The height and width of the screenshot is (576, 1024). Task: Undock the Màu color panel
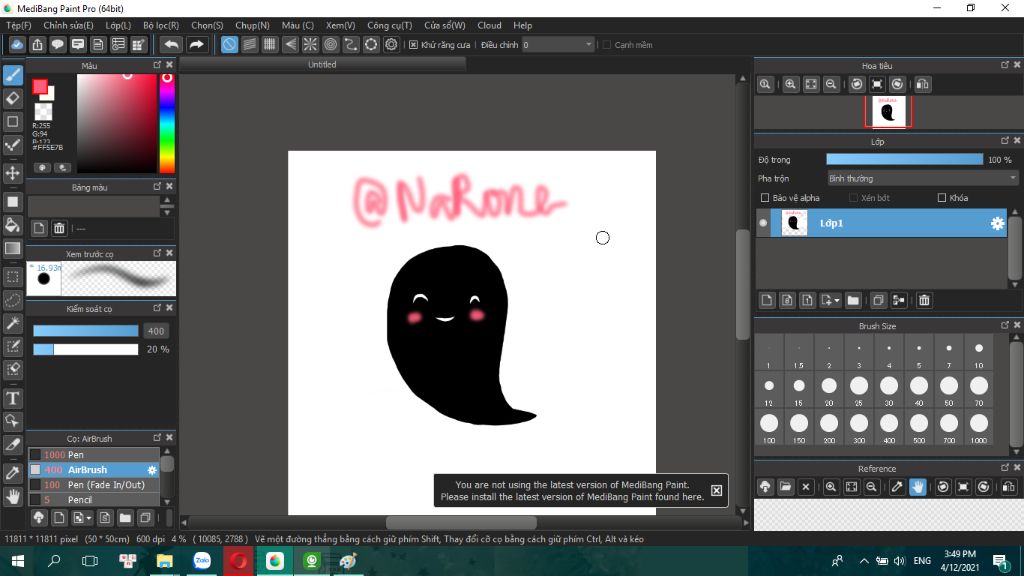[157, 65]
